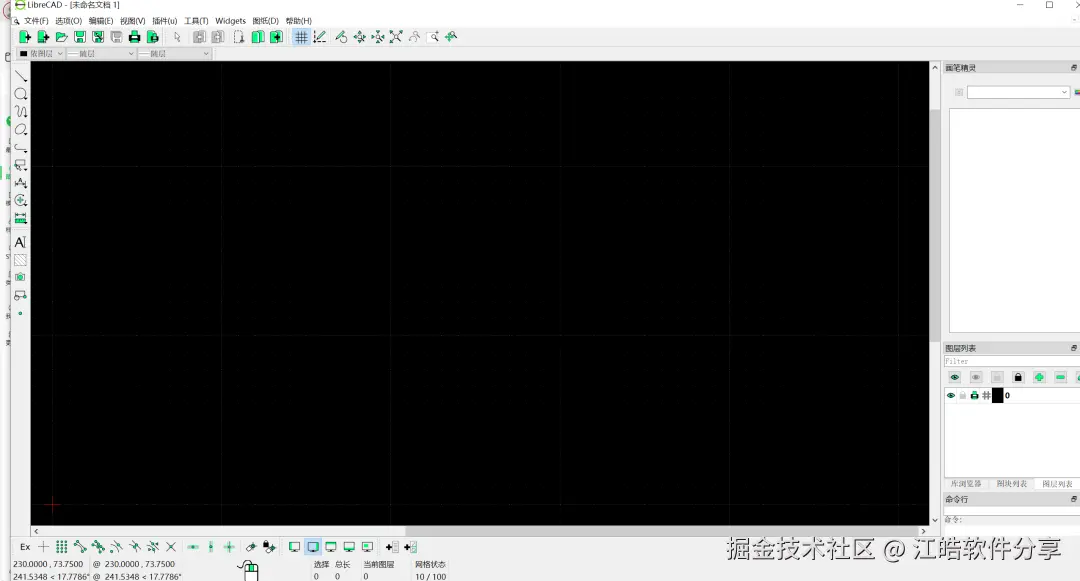
Task: Save the drawing with the floppy icon
Action: [x=80, y=37]
